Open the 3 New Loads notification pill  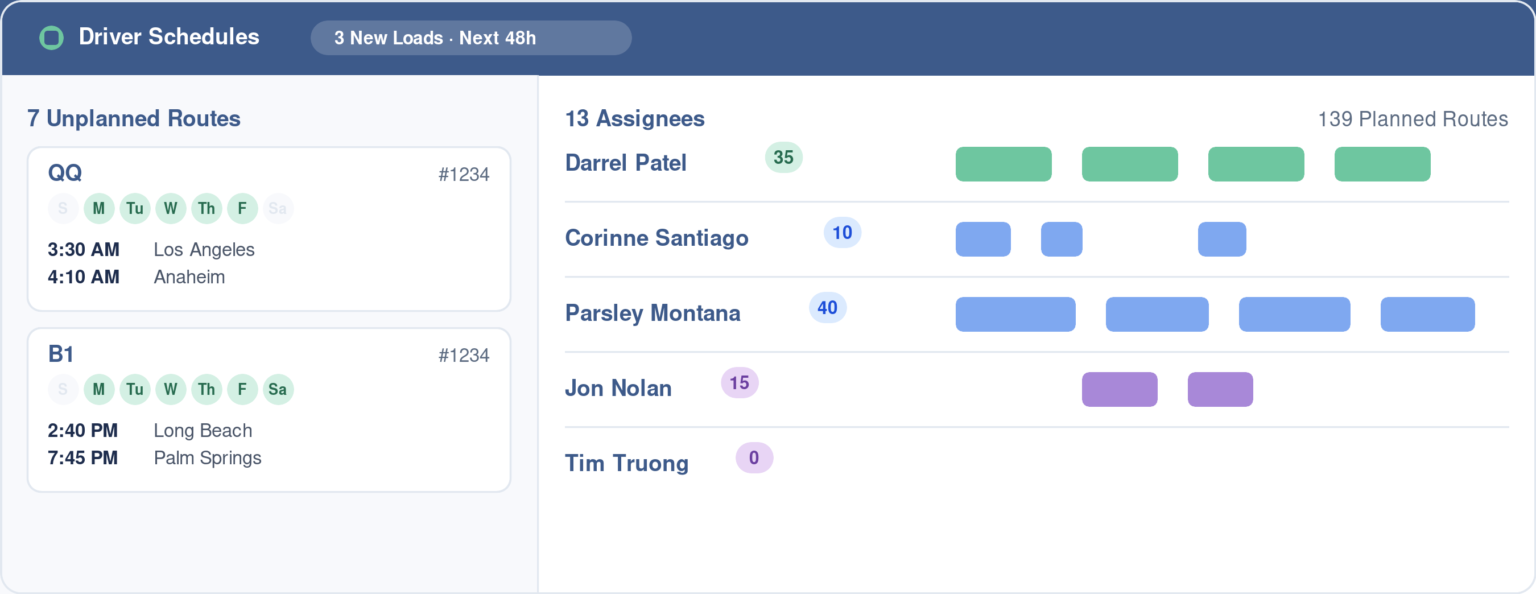[x=471, y=38]
